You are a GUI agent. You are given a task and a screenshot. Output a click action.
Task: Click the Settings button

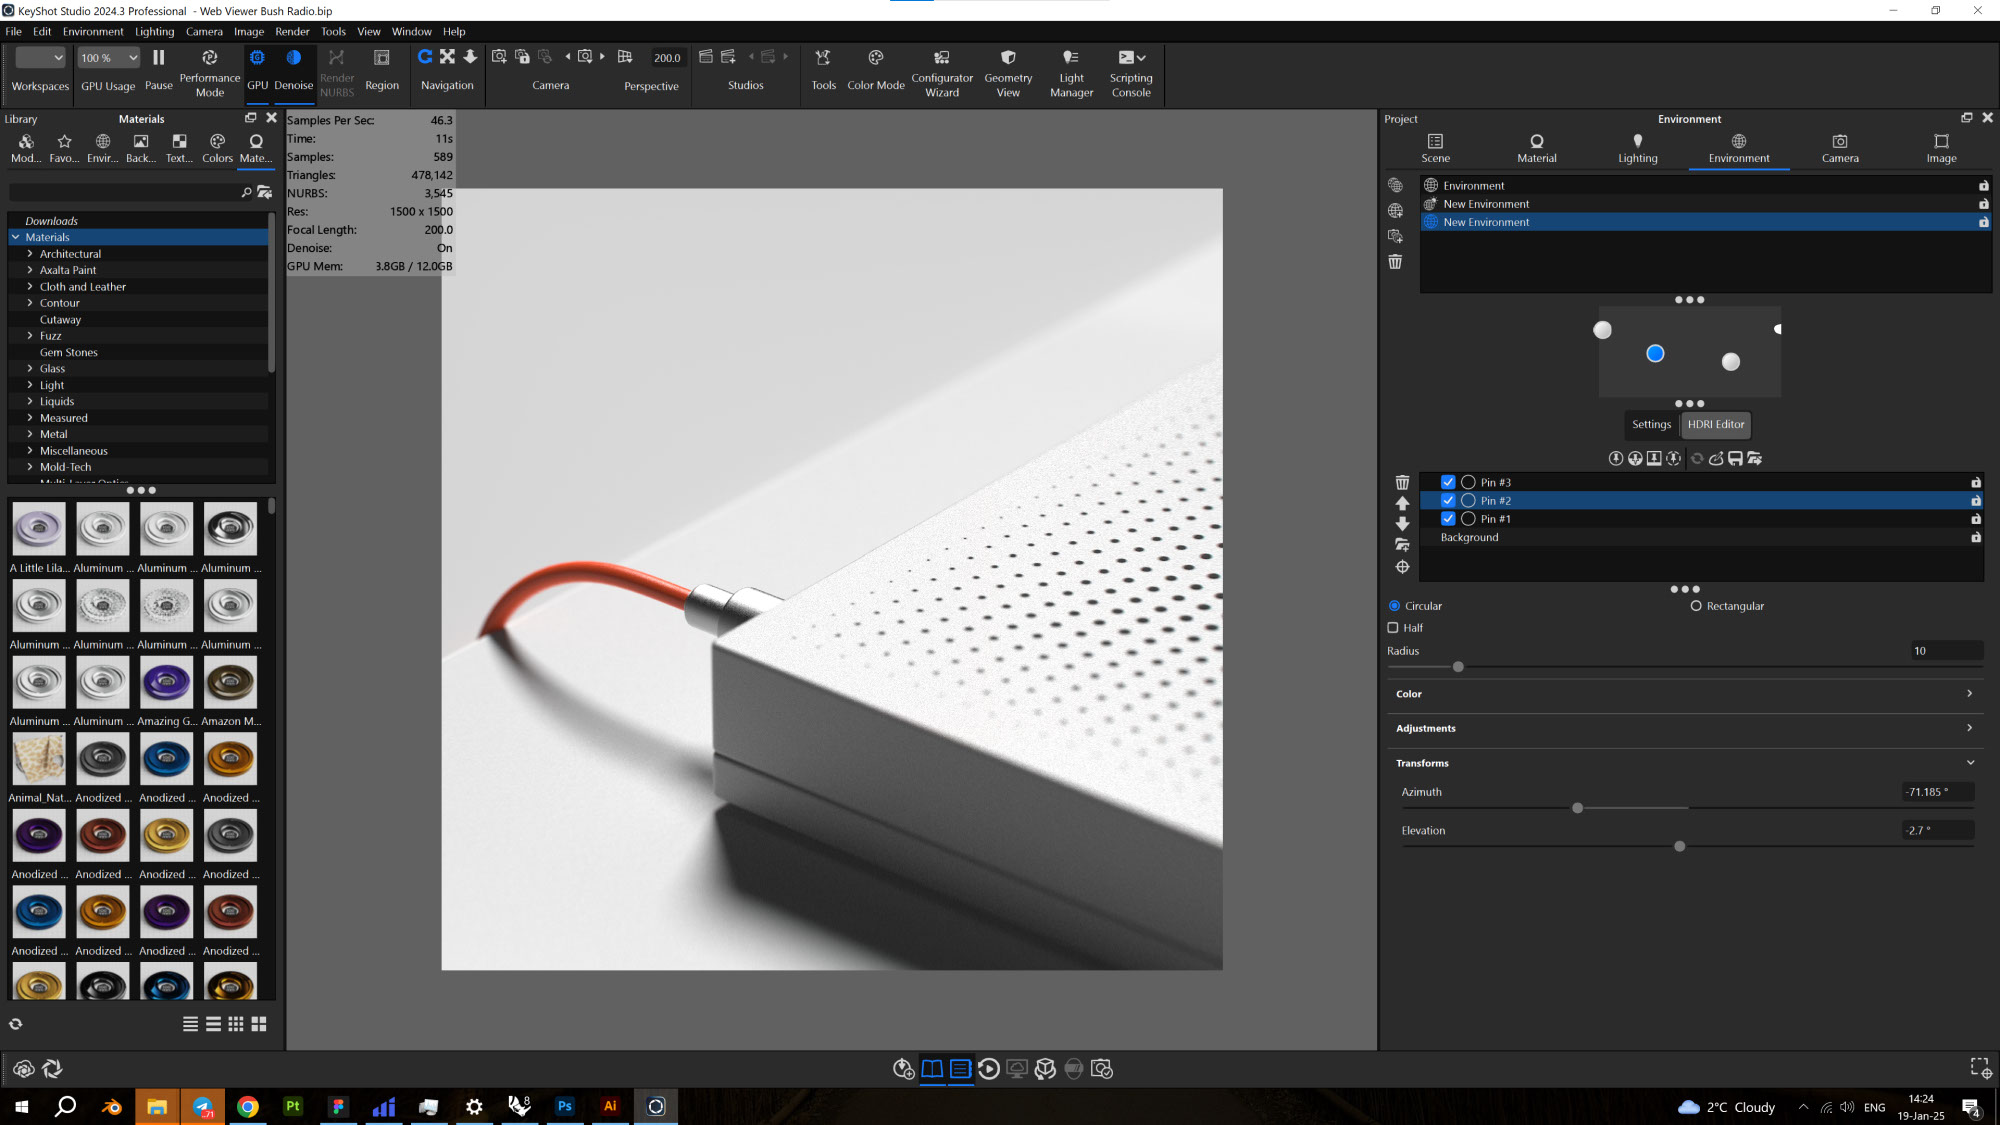(1651, 424)
